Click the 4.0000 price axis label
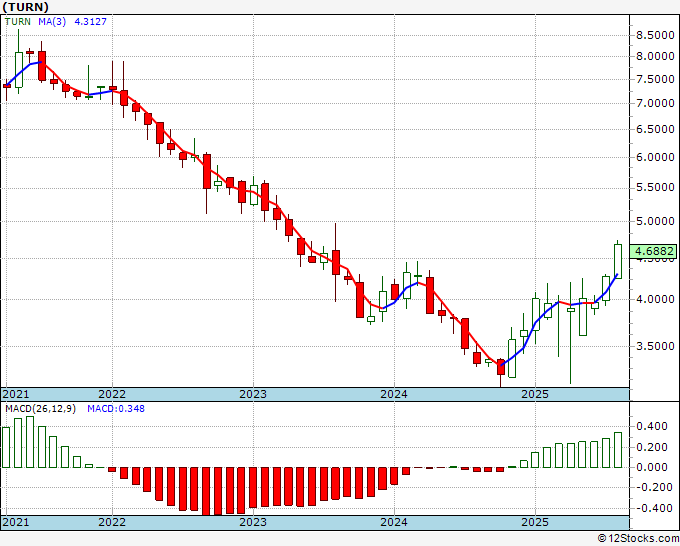Image resolution: width=680 pixels, height=546 pixels. pyautogui.click(x=655, y=299)
